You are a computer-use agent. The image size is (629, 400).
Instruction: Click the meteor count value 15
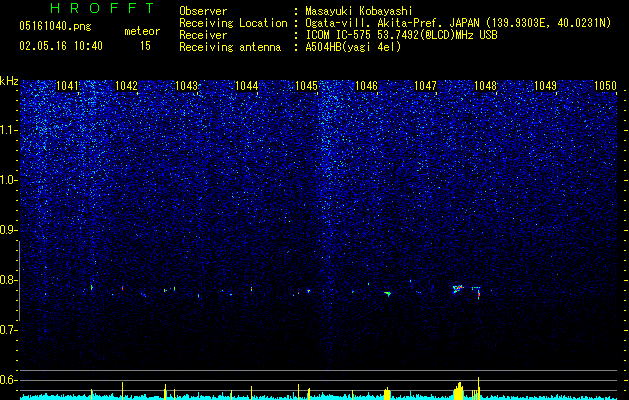[145, 46]
